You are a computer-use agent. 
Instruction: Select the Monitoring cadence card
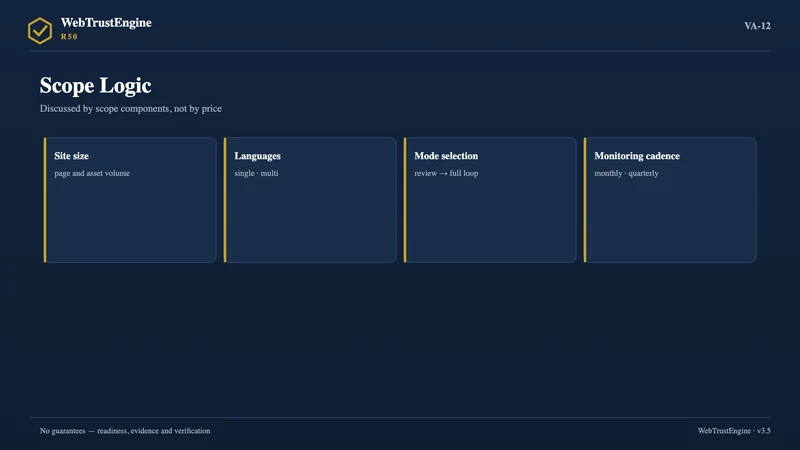coord(670,200)
